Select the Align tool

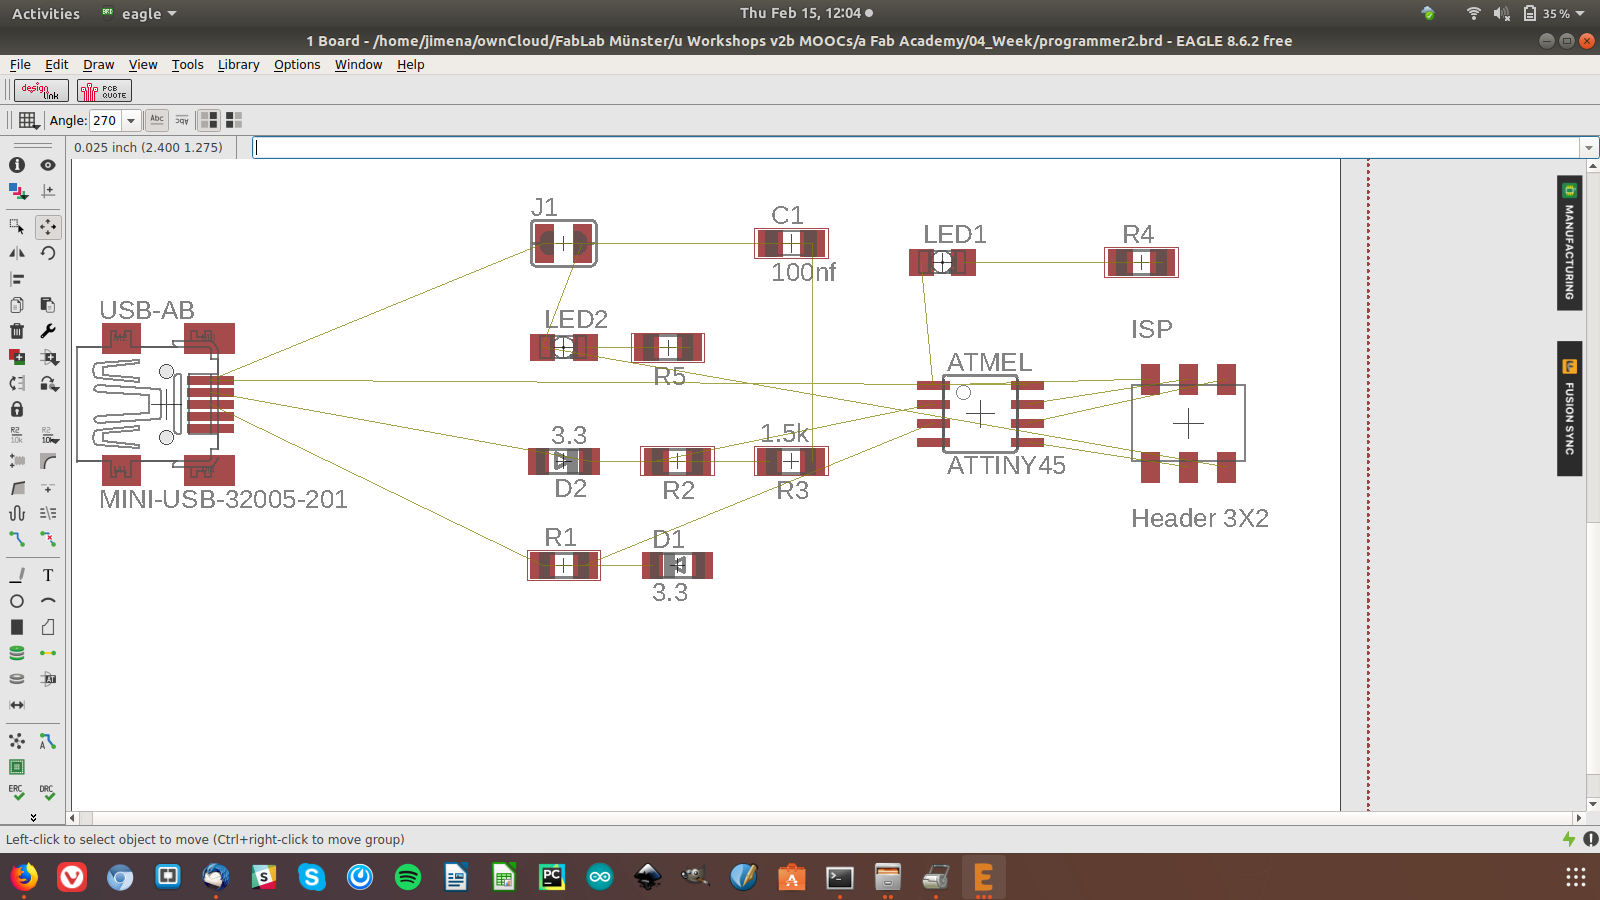coord(17,279)
